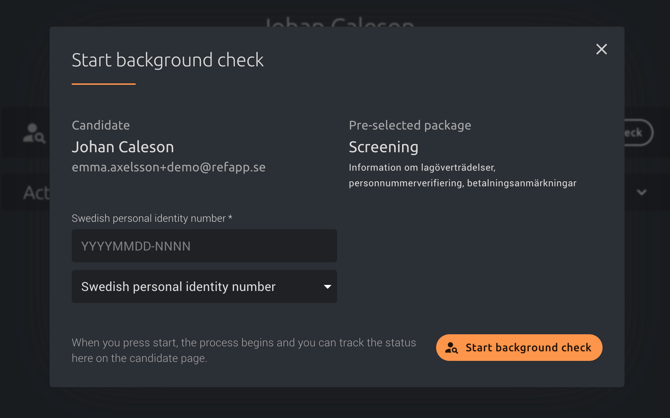Click the candidate name Johan Caleson
This screenshot has height=418, width=670.
pyautogui.click(x=123, y=147)
